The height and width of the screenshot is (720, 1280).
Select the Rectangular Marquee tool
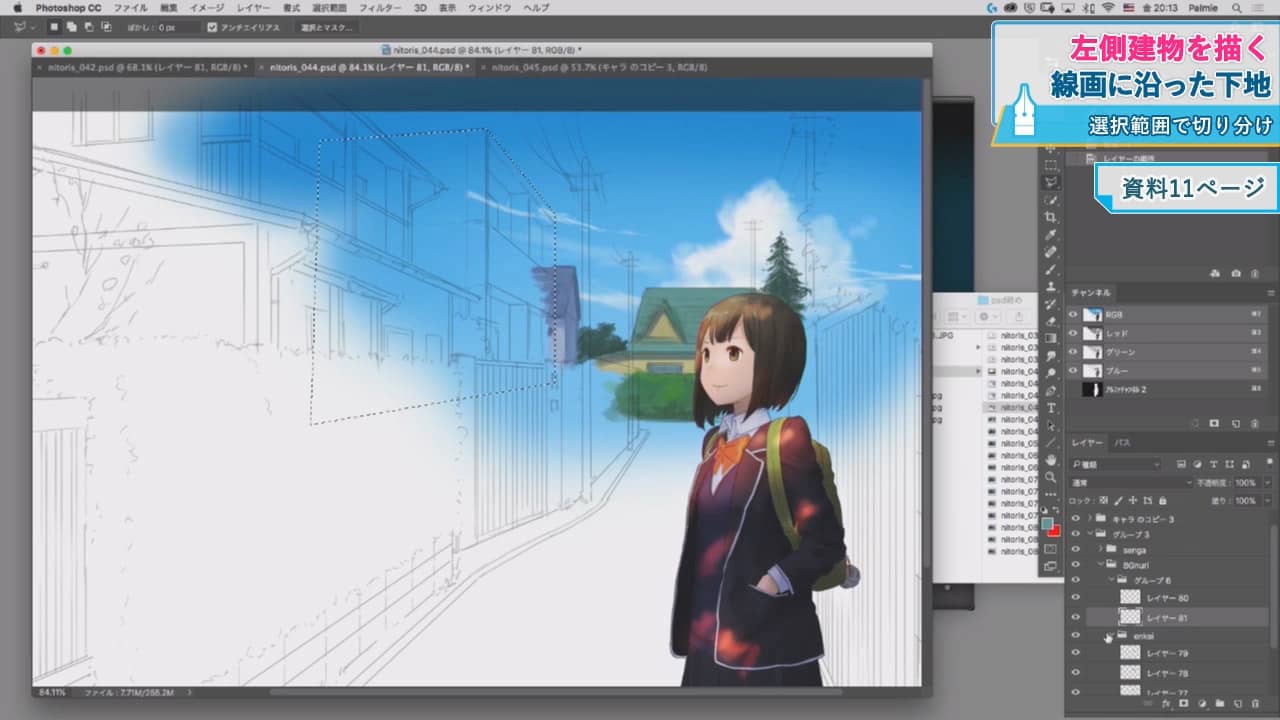click(x=1051, y=166)
